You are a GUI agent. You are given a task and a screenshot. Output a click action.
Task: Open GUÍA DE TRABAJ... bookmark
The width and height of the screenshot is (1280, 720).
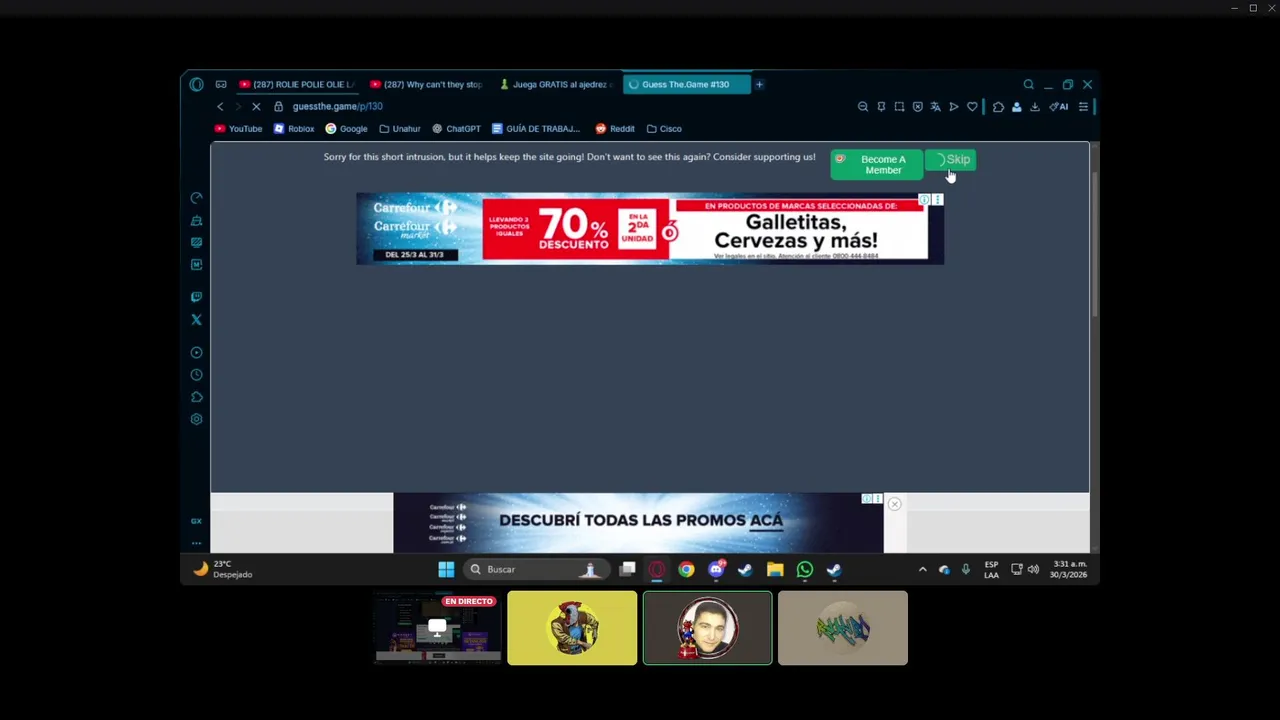point(536,129)
